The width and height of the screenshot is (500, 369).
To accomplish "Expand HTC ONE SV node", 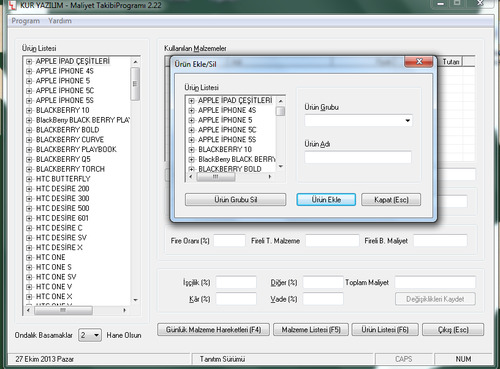I will click(x=29, y=277).
